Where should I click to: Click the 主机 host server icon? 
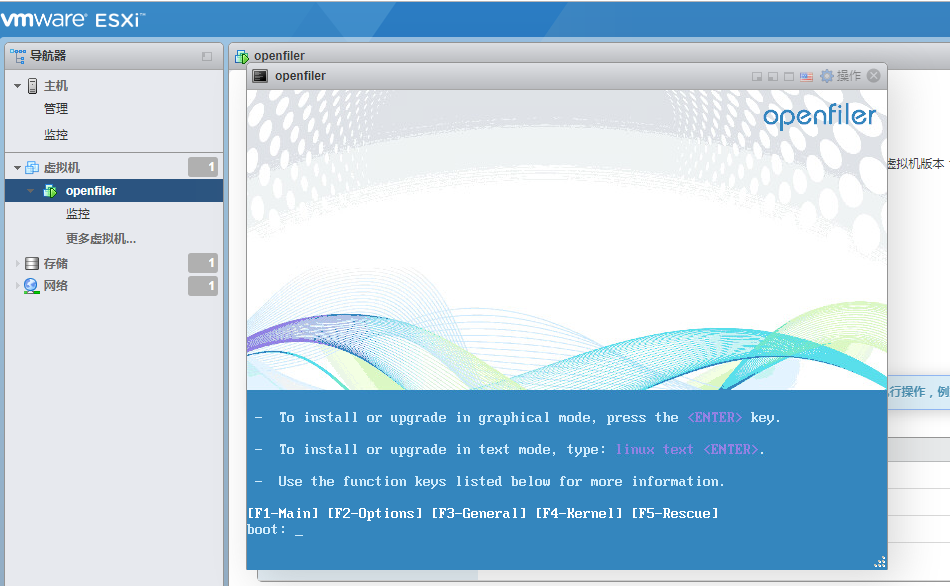(x=32, y=86)
